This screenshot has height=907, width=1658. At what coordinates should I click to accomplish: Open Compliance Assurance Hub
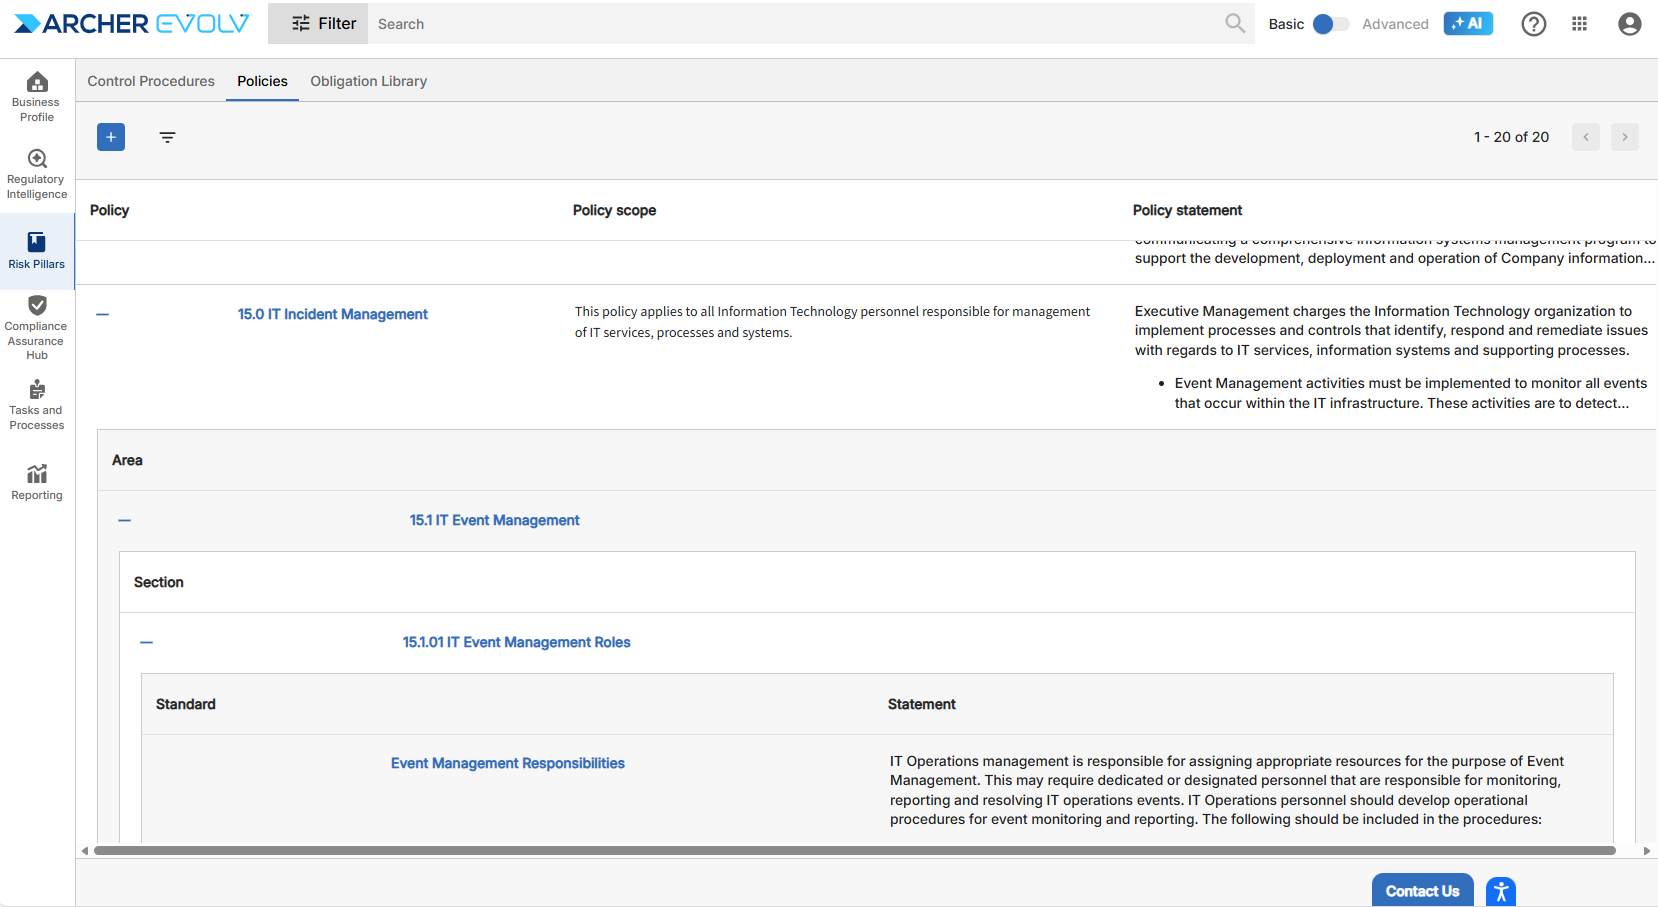(37, 327)
